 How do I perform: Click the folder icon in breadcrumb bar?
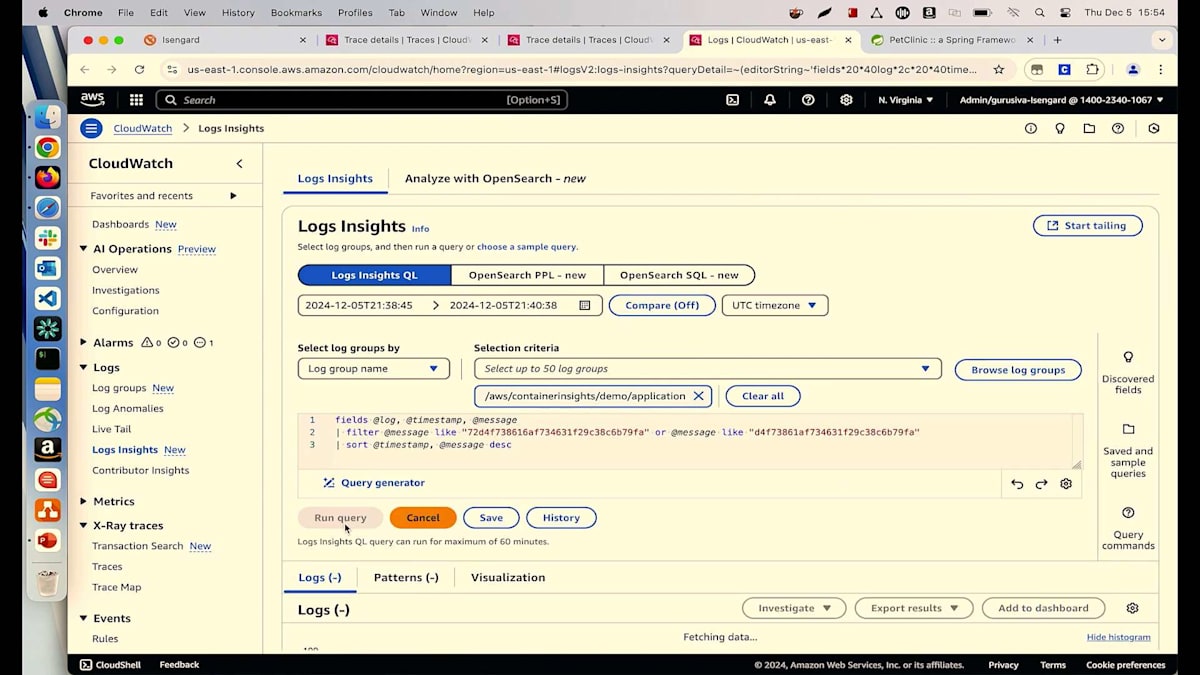[x=1089, y=128]
